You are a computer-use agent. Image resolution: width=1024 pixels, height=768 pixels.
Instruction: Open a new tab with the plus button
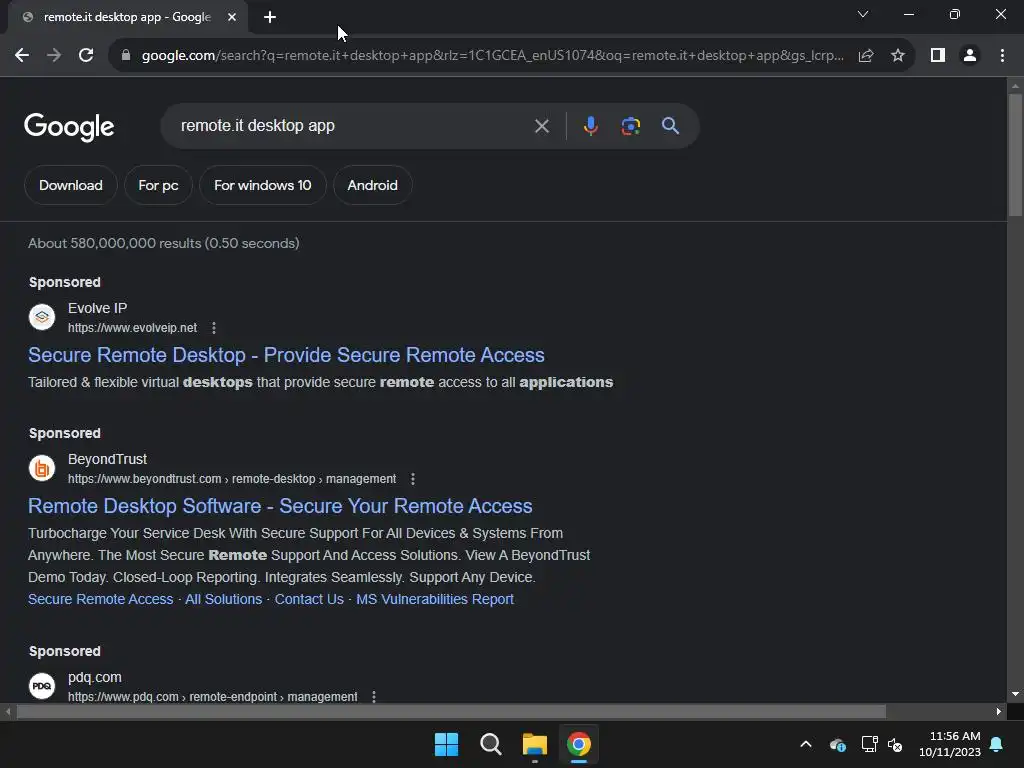(x=270, y=18)
